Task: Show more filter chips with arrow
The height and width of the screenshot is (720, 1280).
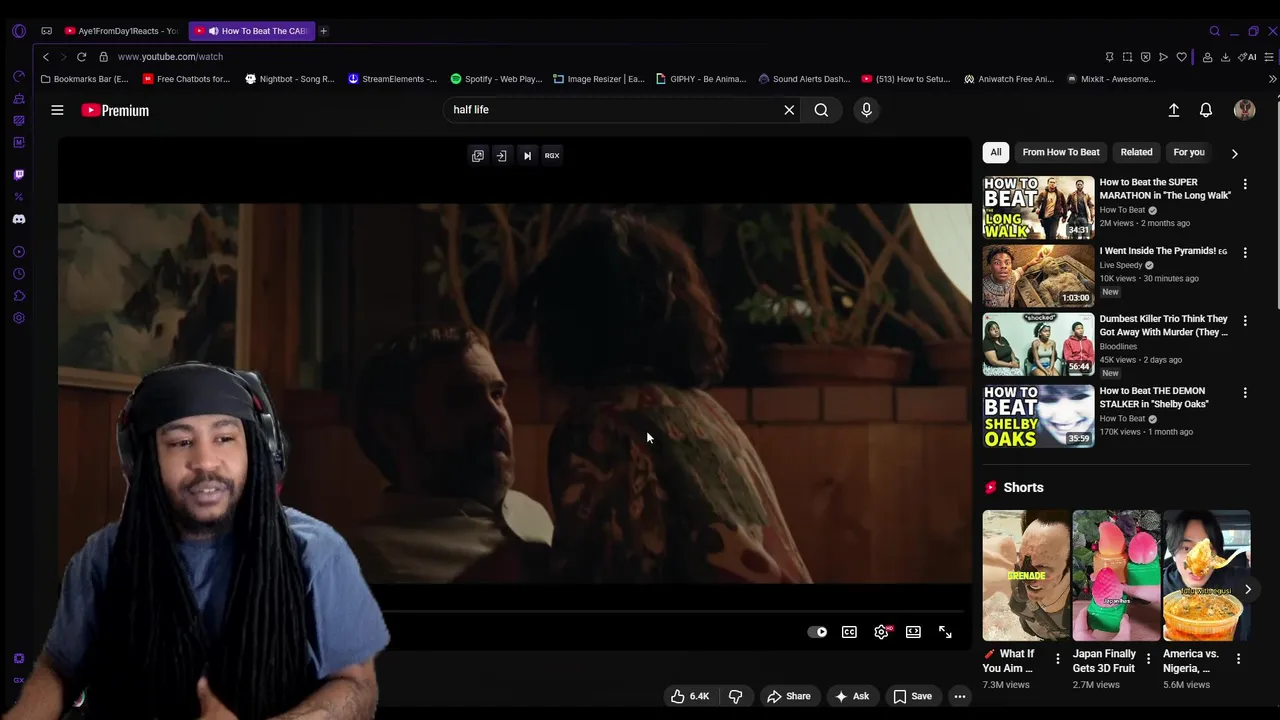Action: click(1234, 153)
